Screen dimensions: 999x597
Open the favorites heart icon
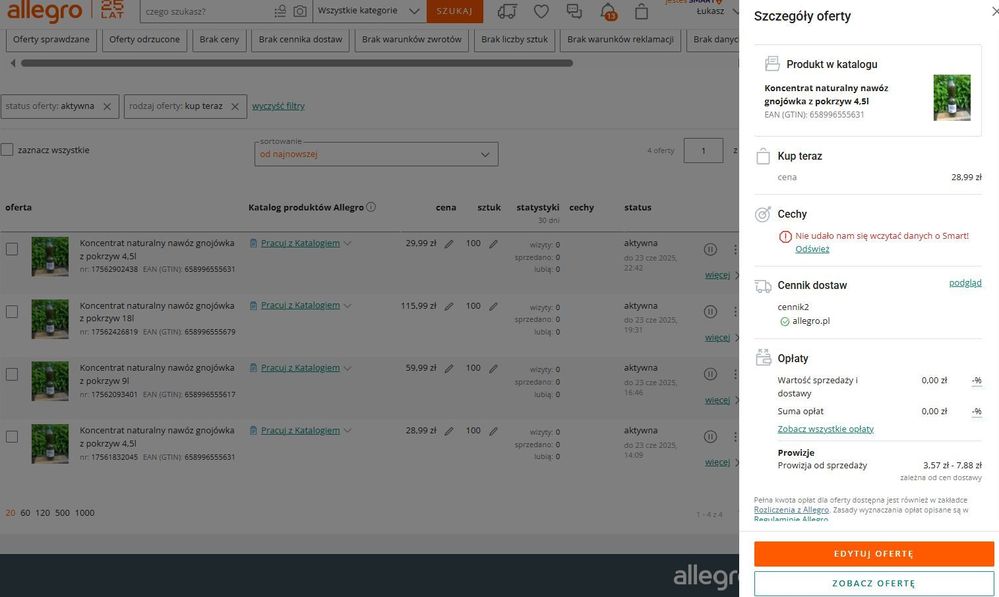tap(541, 11)
